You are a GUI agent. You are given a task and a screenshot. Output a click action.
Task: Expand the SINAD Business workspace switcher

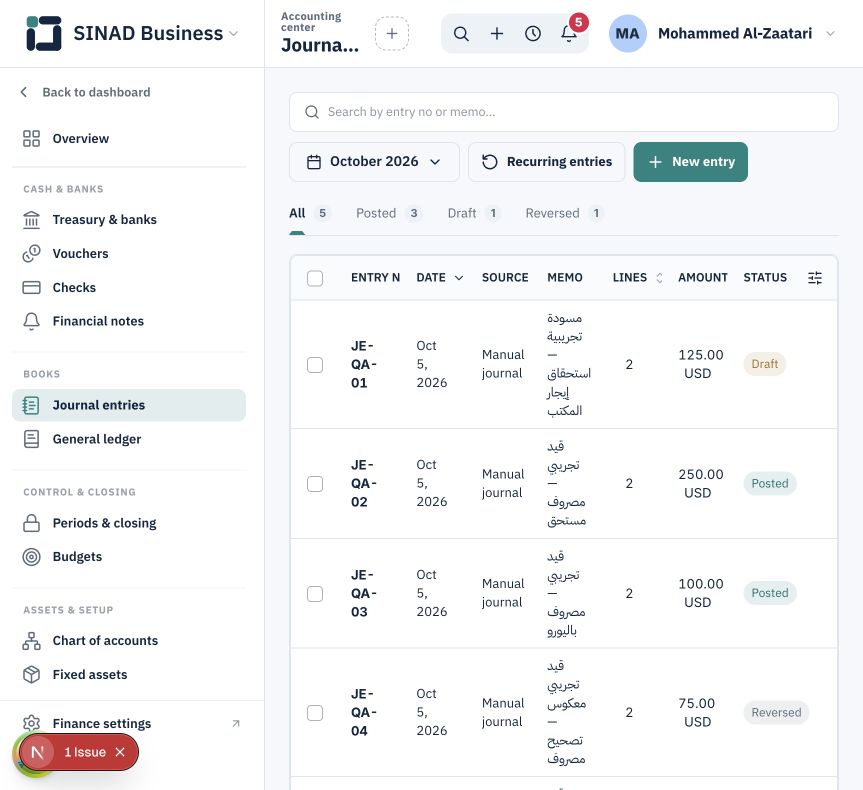[233, 34]
